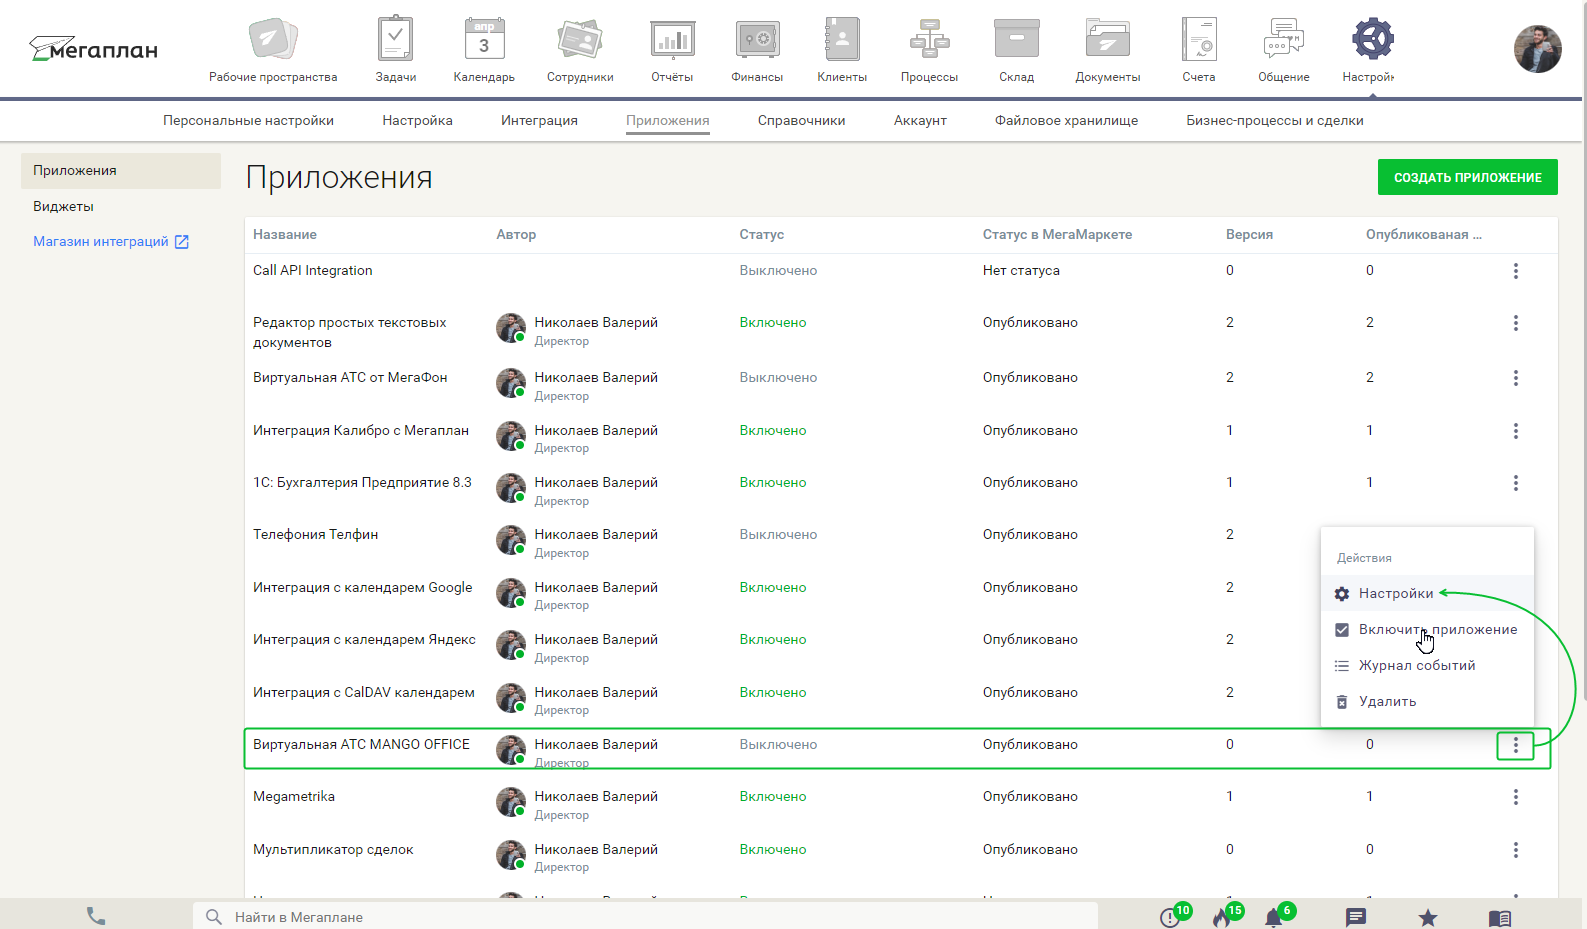Open the Склад module
Screen dimensions: 1587x929
coord(1016,50)
